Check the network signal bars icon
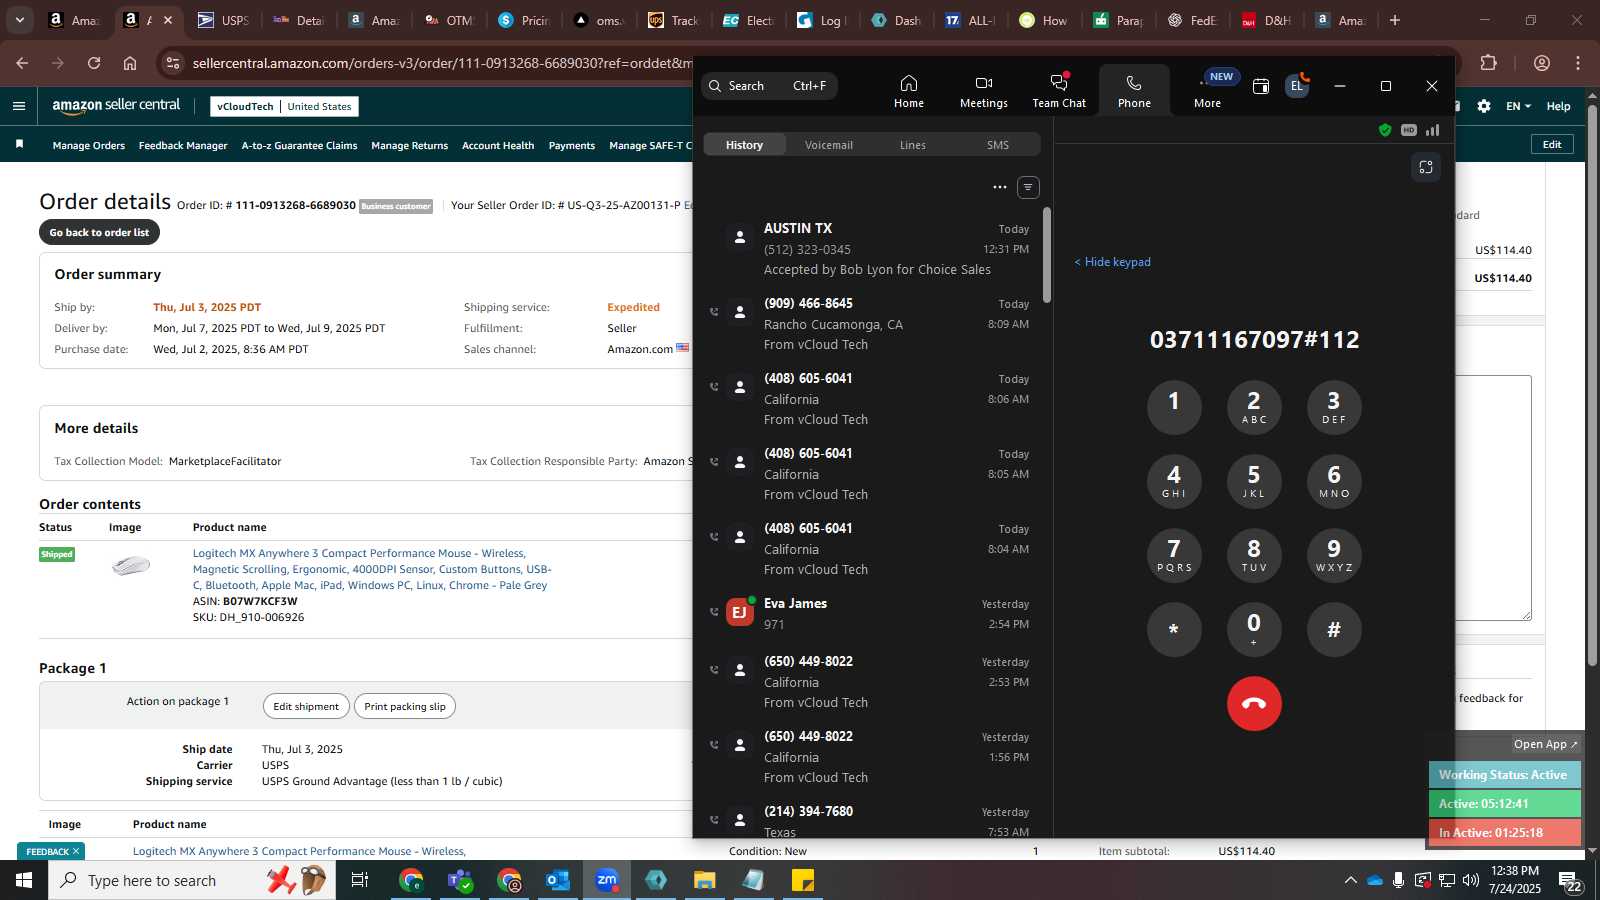The width and height of the screenshot is (1600, 900). pos(1433,130)
